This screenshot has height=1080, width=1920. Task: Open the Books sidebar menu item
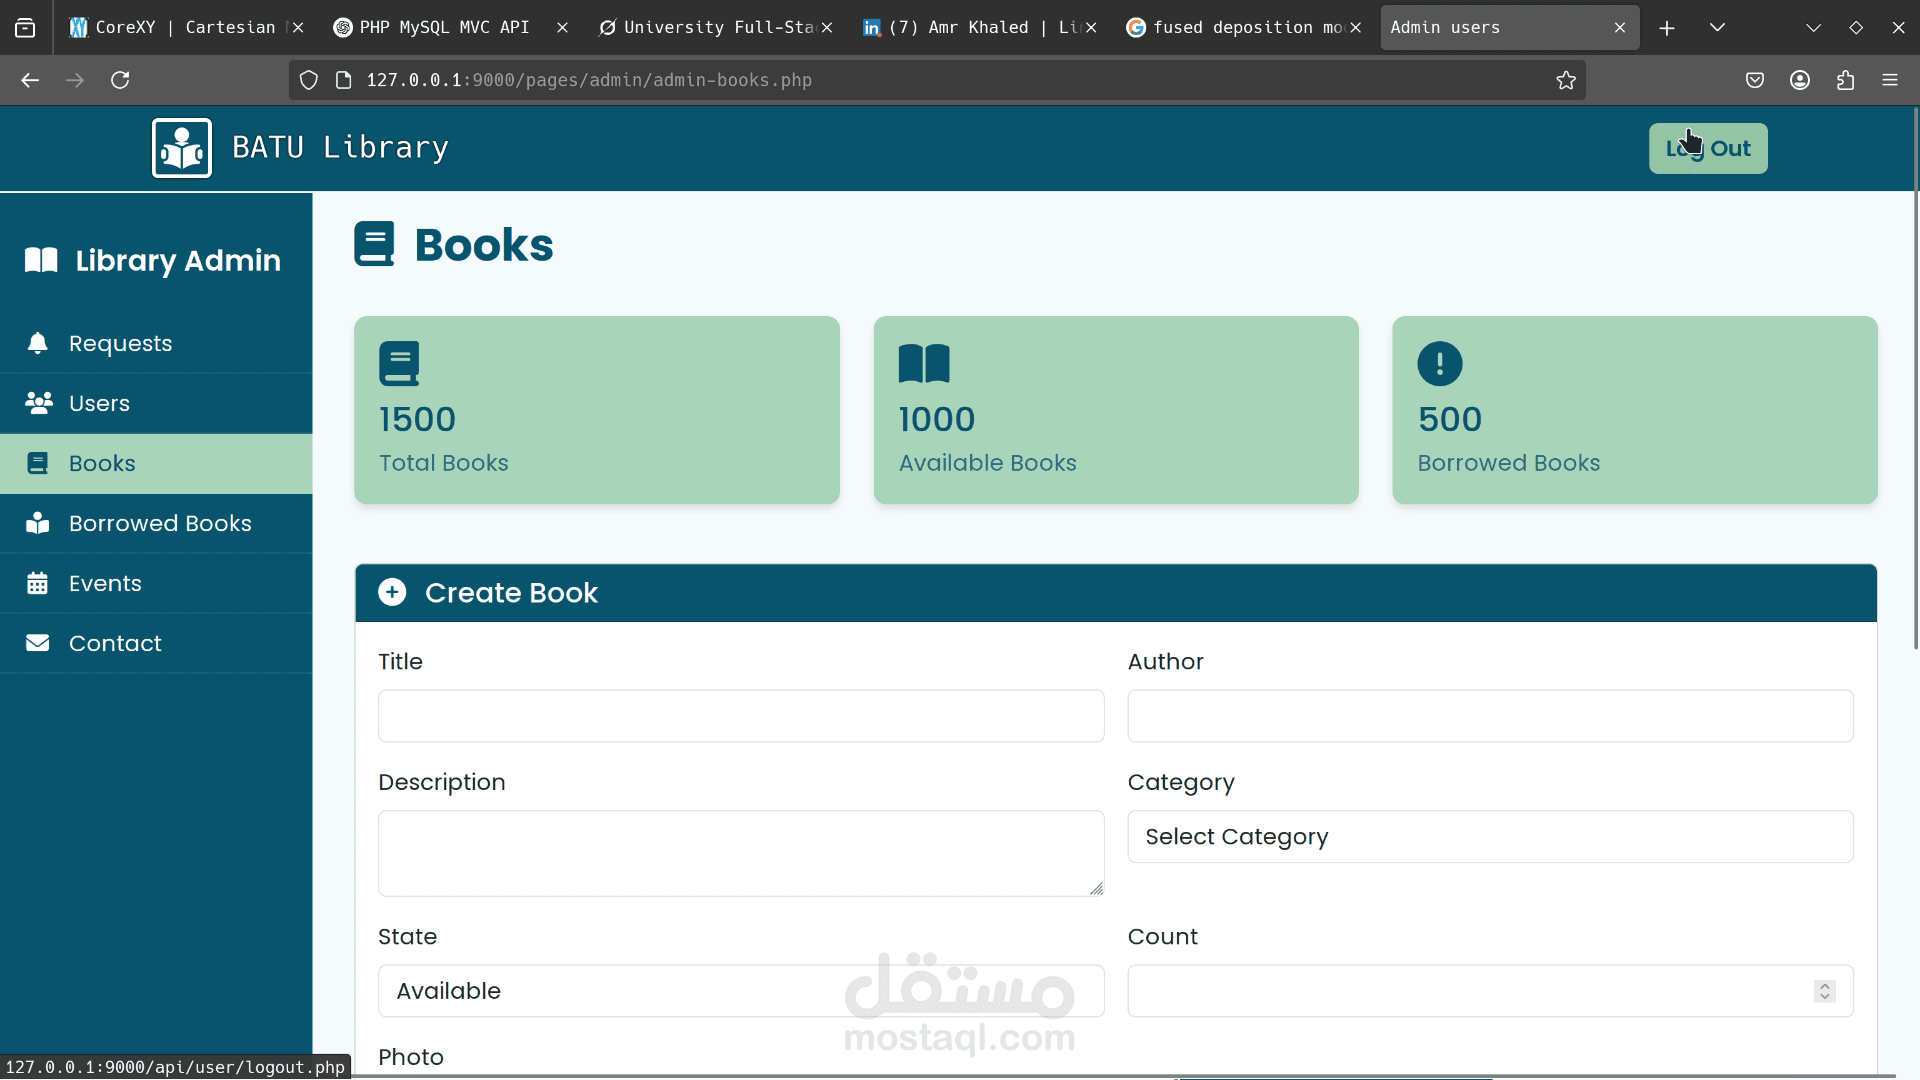click(102, 463)
